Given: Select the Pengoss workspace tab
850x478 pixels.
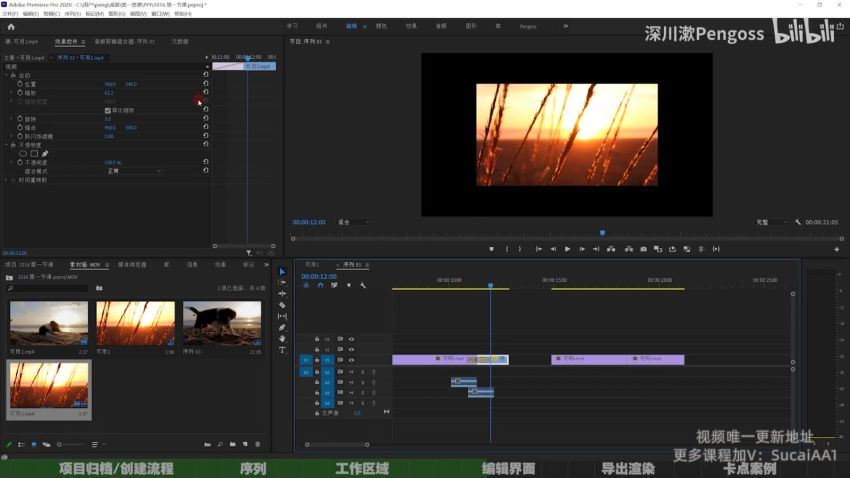Looking at the screenshot, I should coord(528,26).
